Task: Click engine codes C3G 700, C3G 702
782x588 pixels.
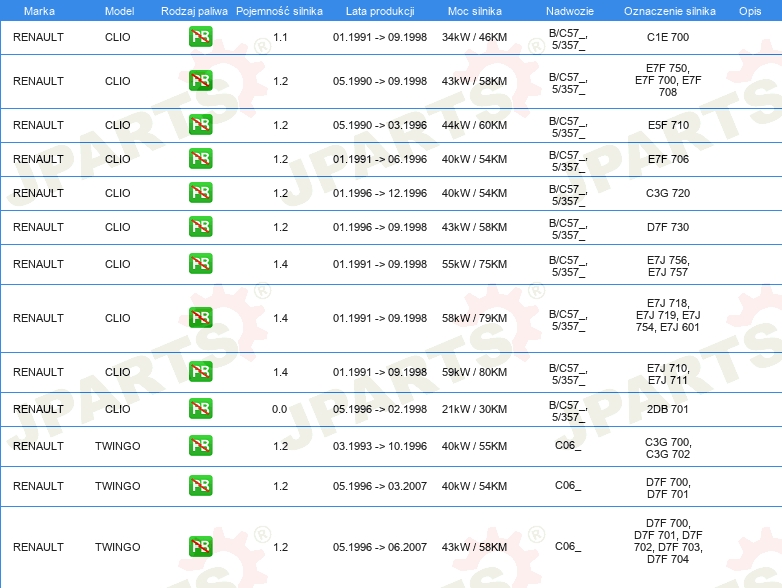Action: [x=668, y=448]
